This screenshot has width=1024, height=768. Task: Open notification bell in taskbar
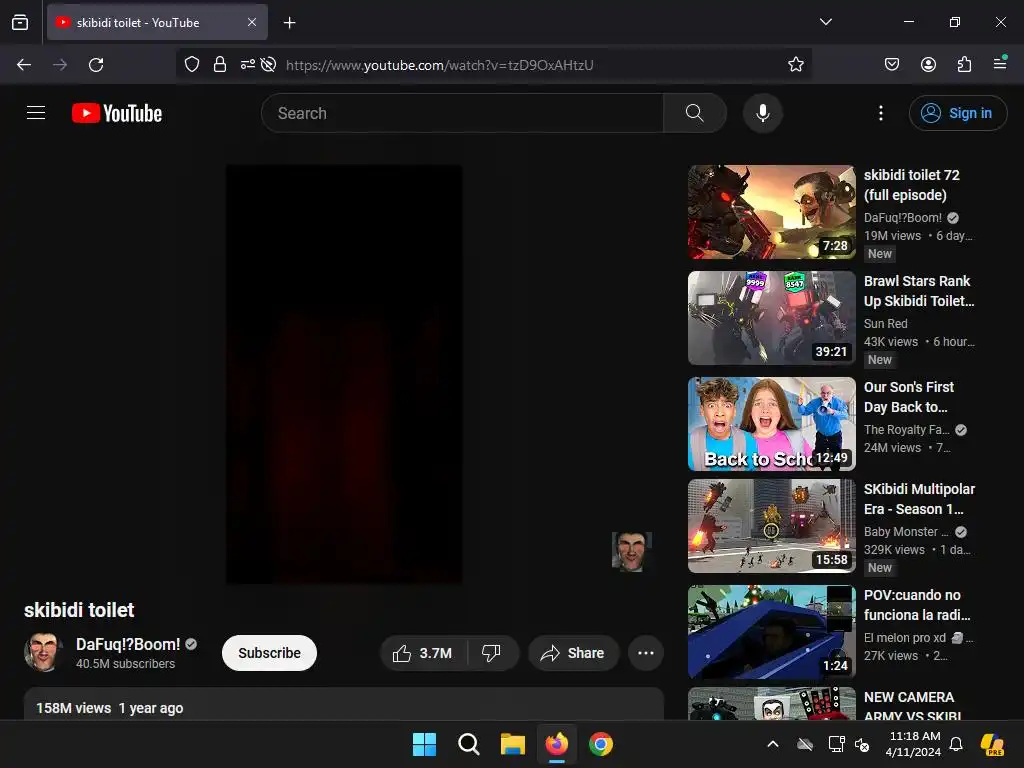[956, 744]
